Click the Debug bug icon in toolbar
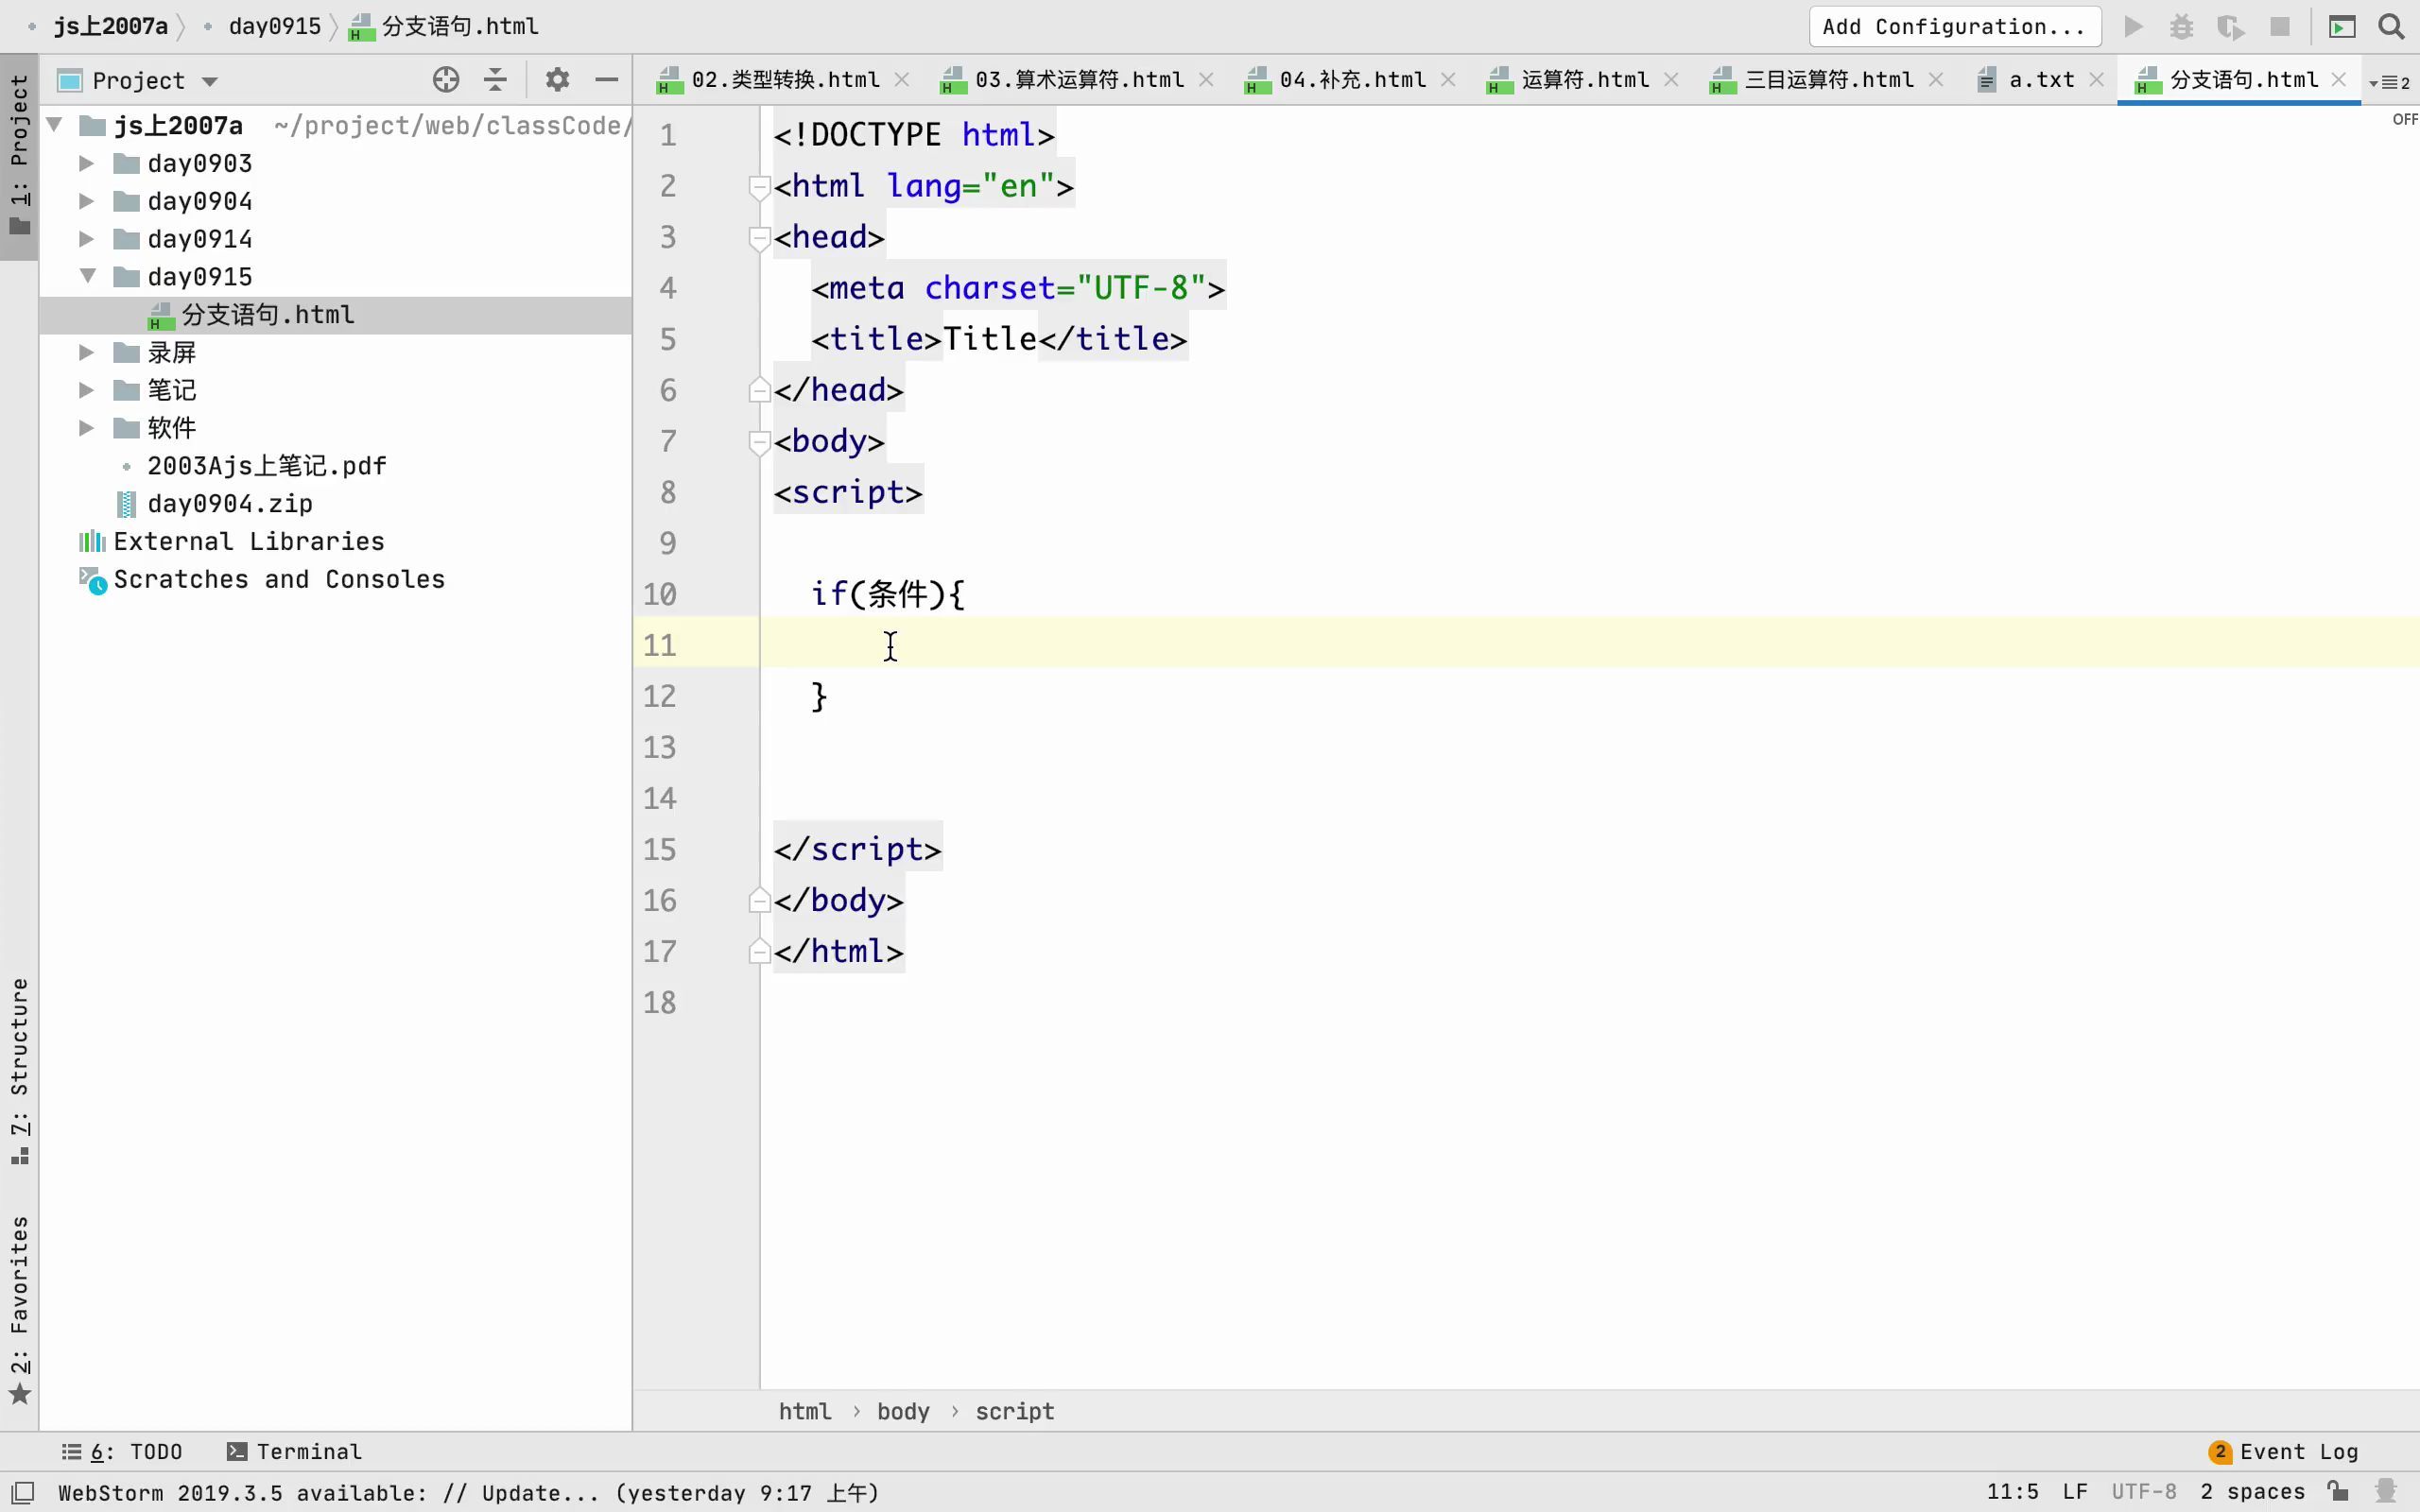 tap(2181, 27)
